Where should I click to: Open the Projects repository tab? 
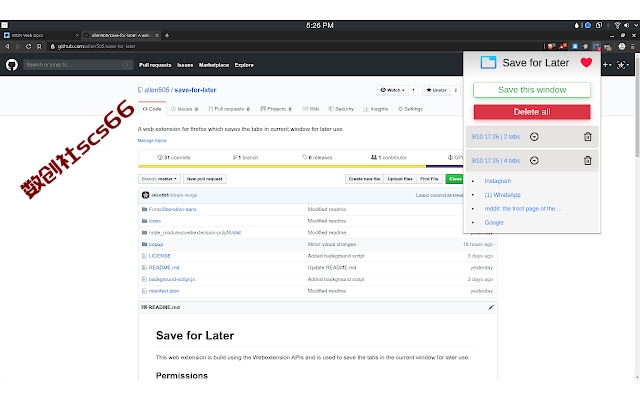(x=276, y=109)
